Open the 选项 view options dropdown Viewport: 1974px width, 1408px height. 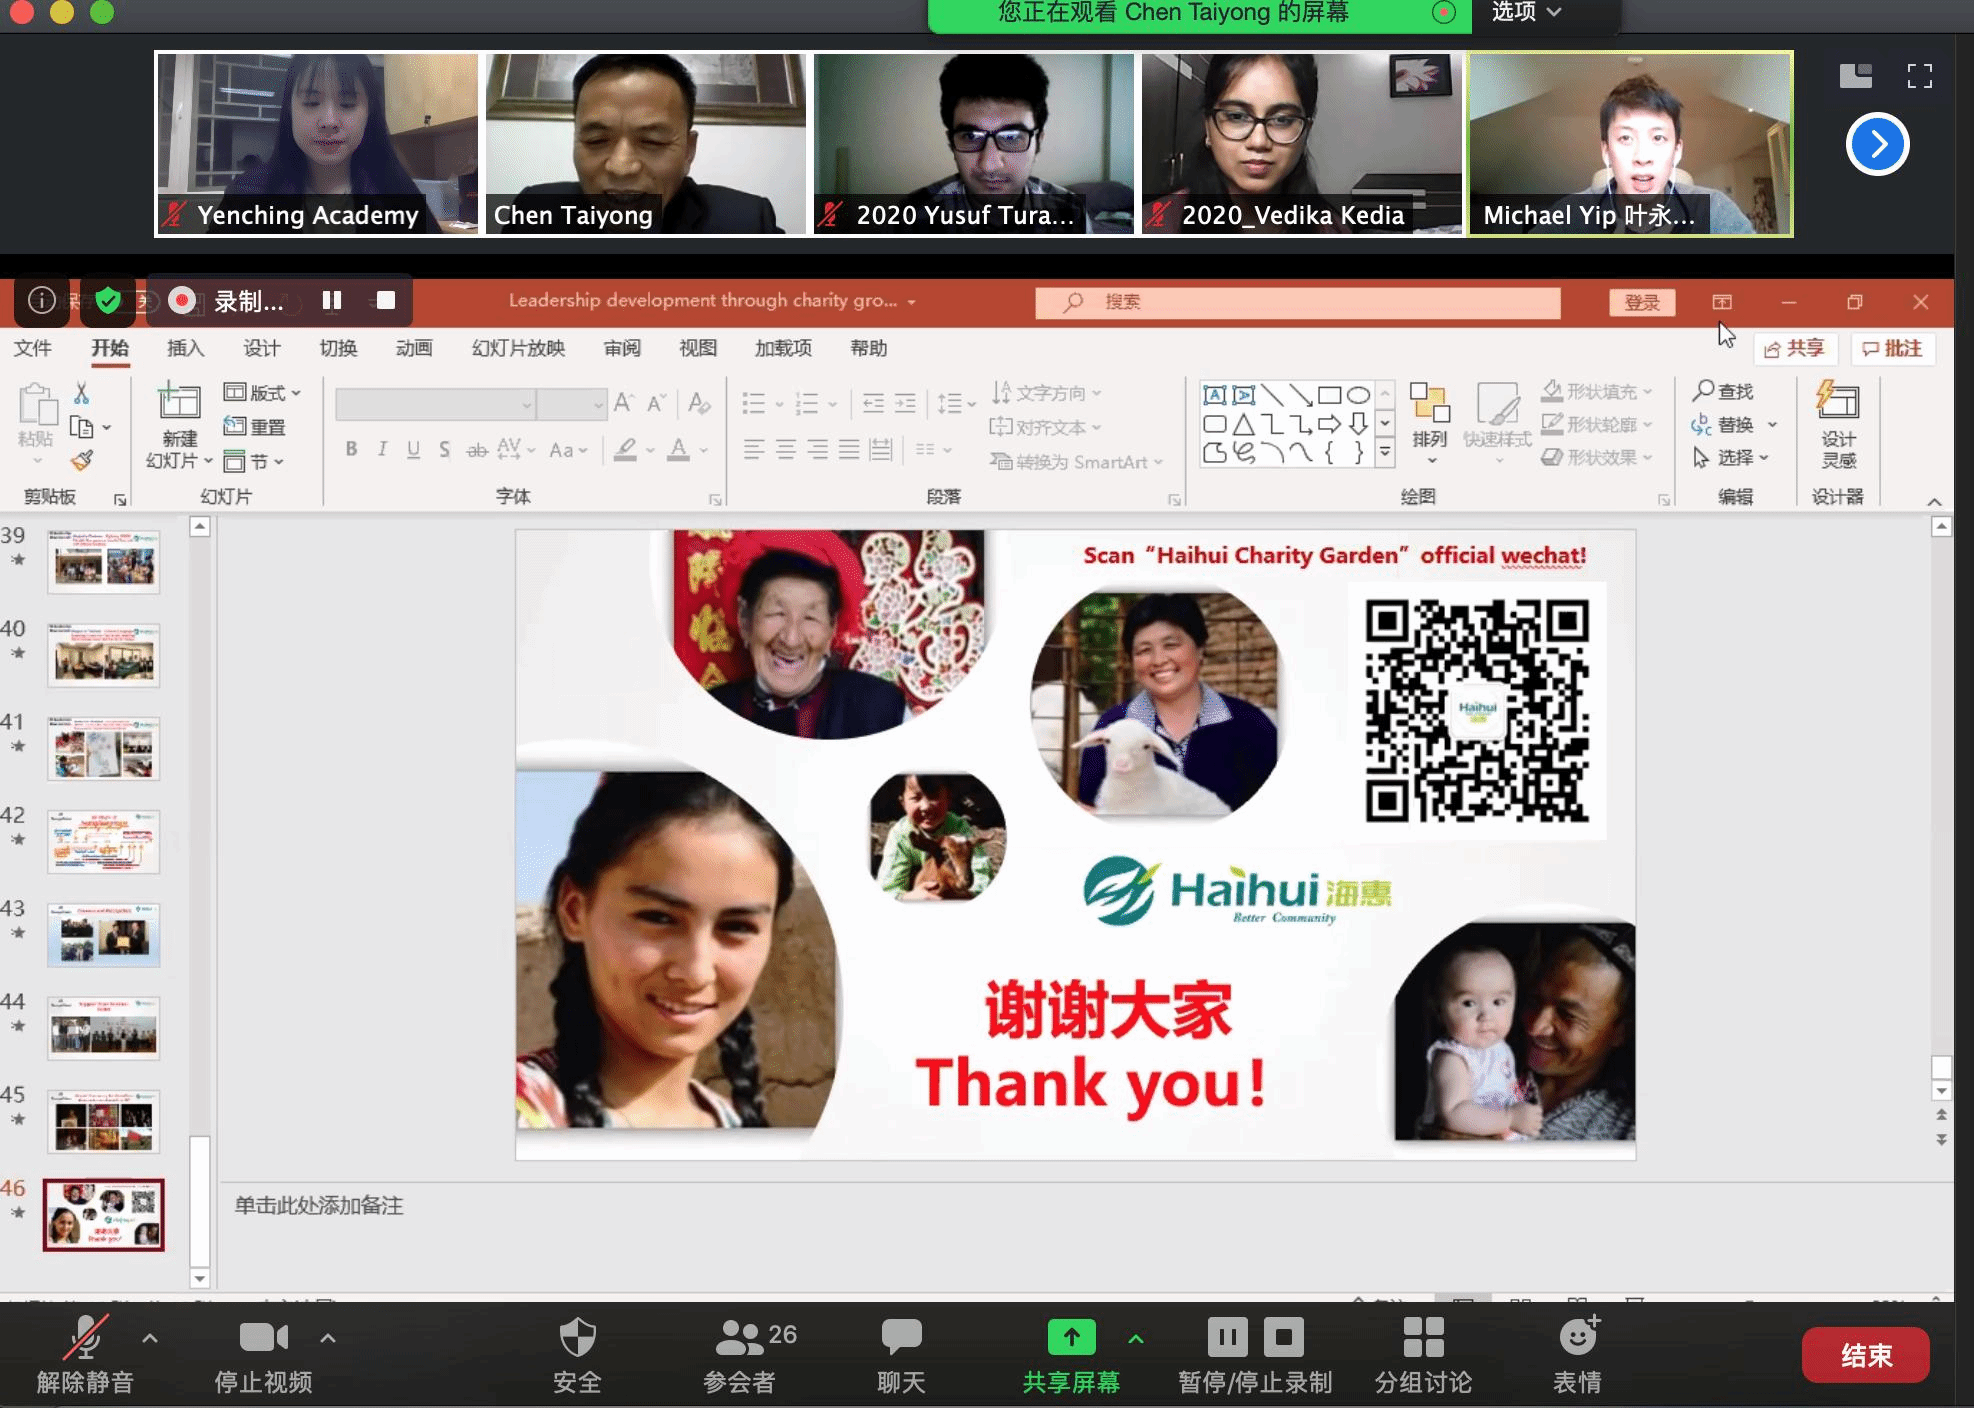1526,12
